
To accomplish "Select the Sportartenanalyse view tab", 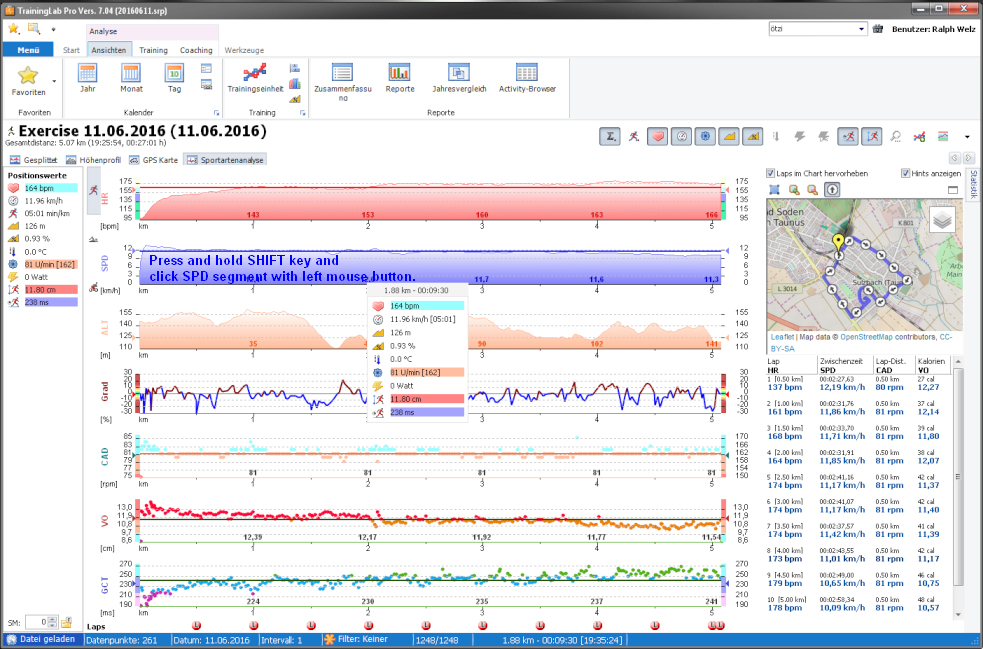I will coord(225,160).
